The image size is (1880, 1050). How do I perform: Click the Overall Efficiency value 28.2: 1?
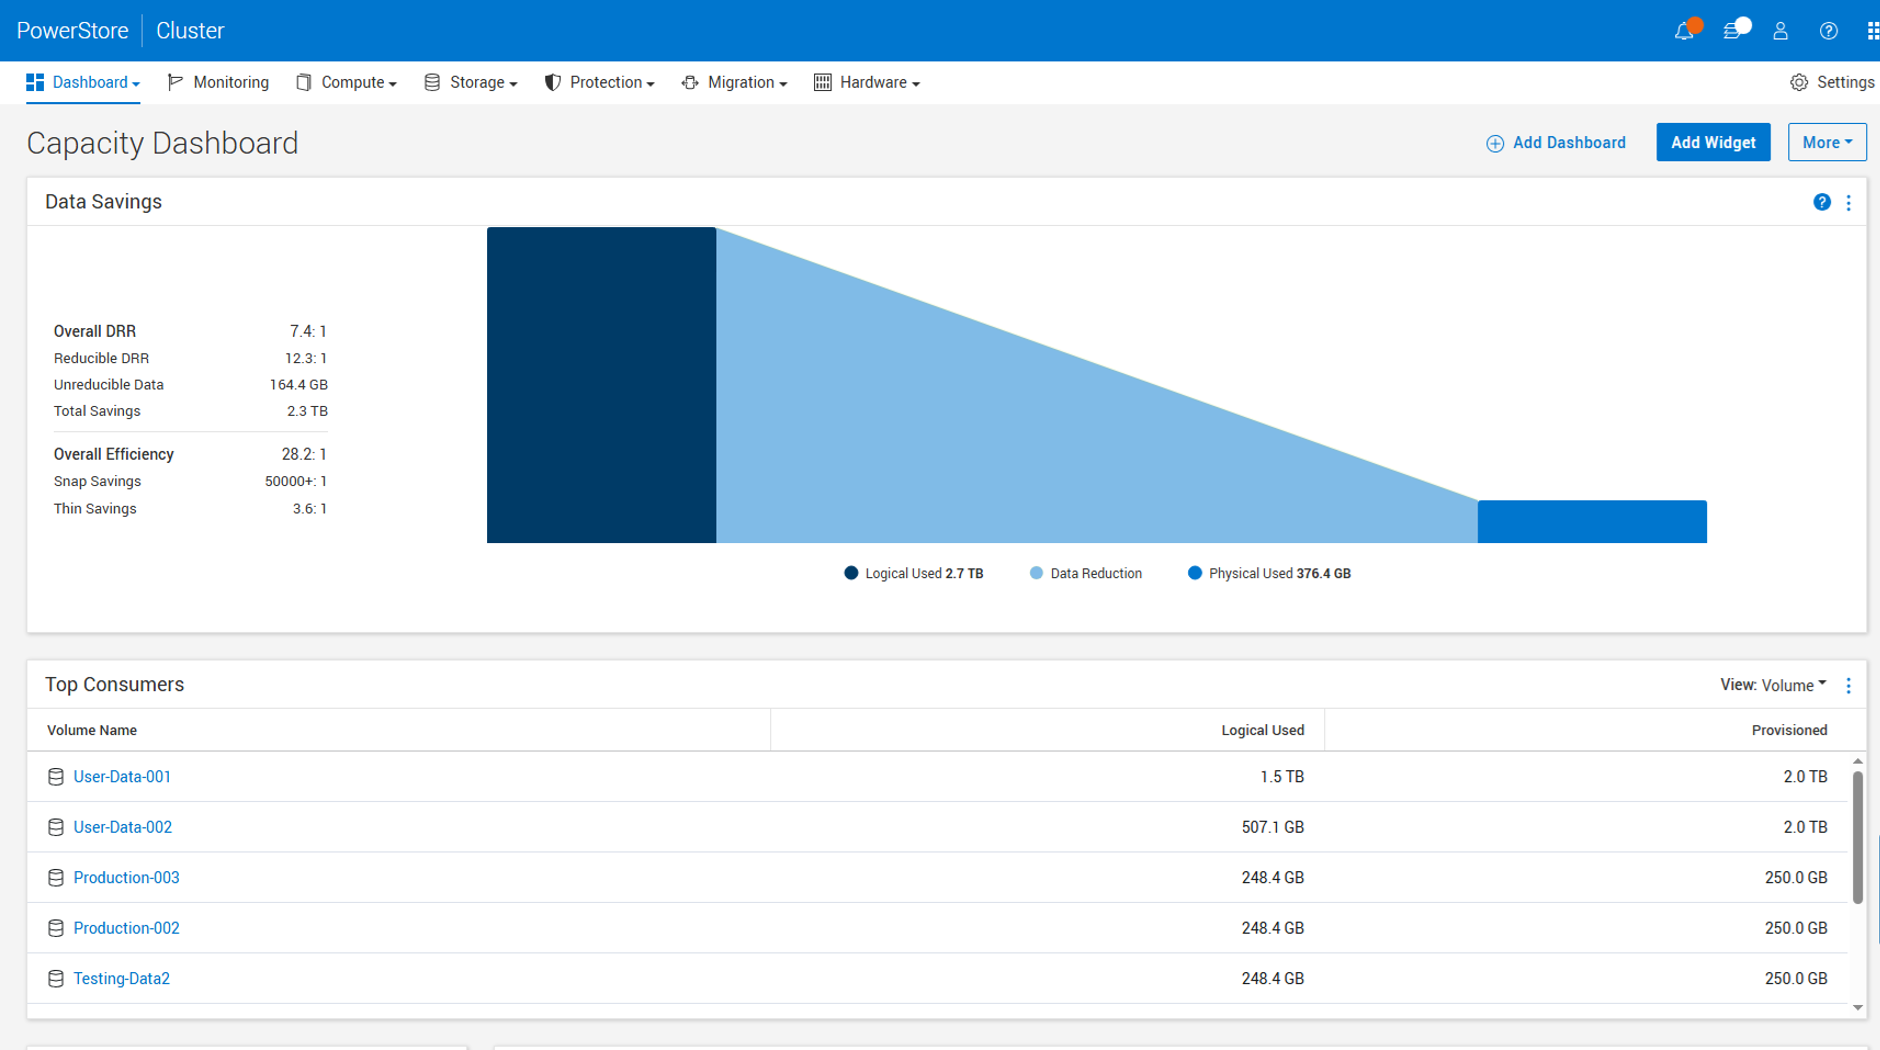(x=304, y=454)
